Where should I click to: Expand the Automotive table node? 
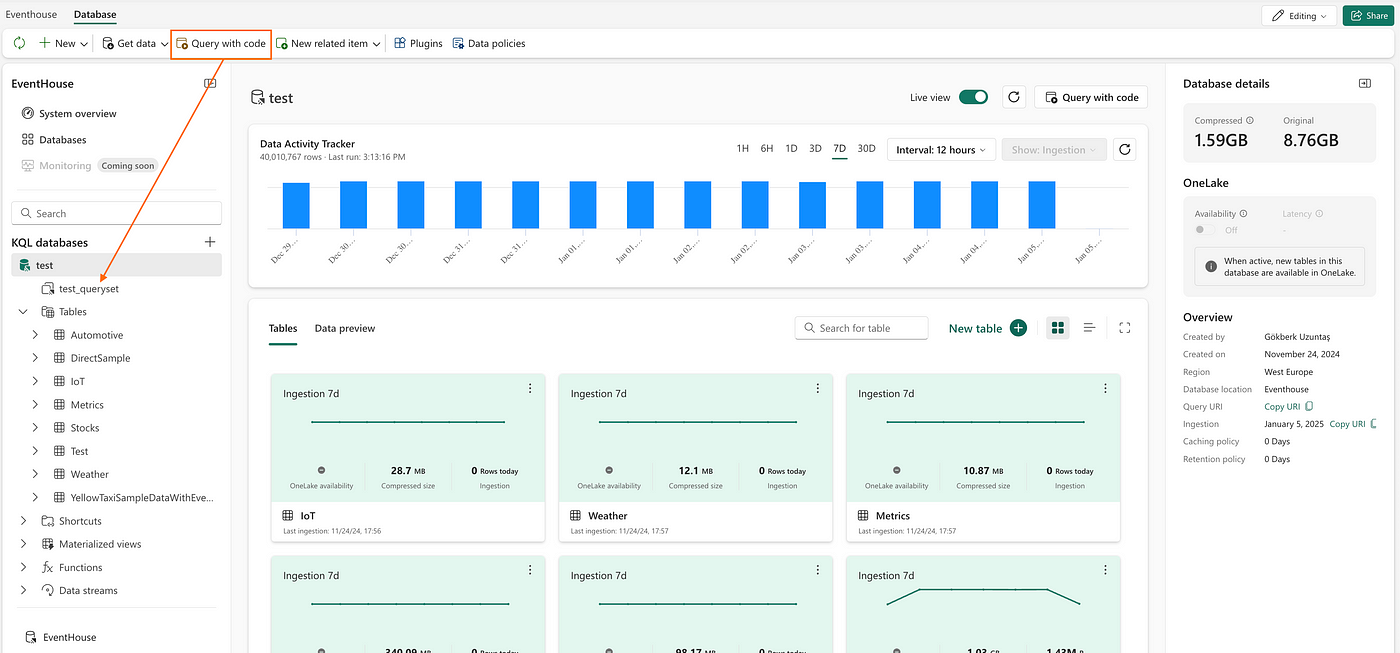coord(35,335)
